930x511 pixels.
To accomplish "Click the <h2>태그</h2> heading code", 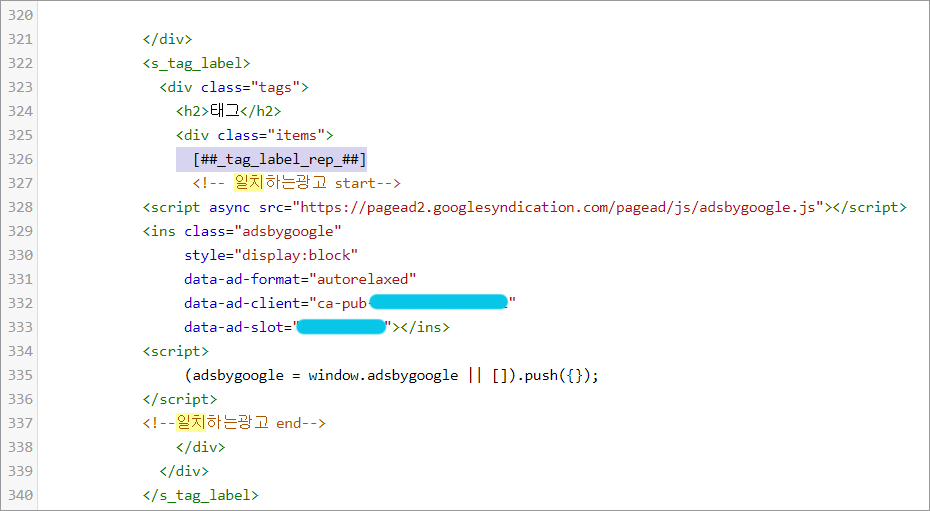I will click(x=228, y=111).
